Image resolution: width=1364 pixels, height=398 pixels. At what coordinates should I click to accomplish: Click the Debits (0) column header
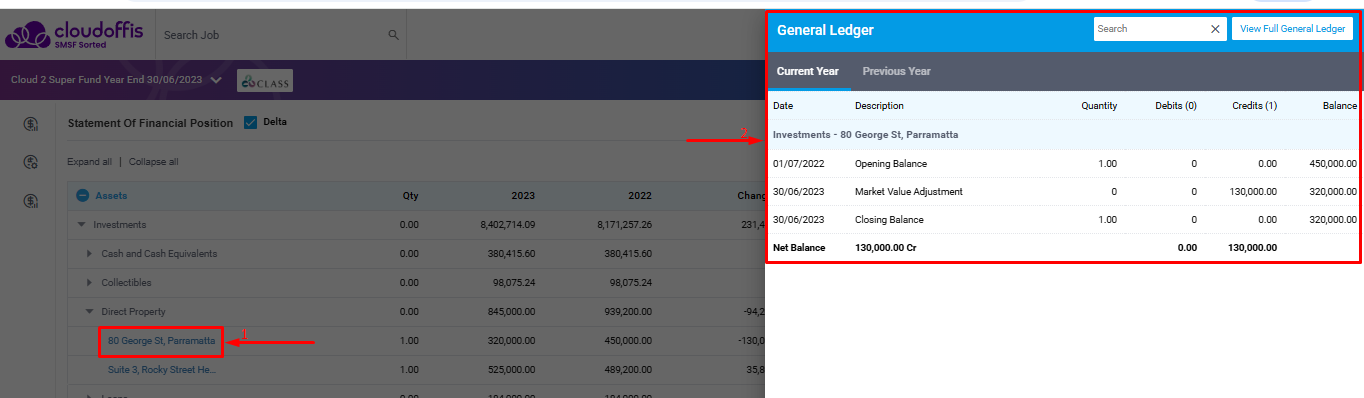click(x=1175, y=105)
